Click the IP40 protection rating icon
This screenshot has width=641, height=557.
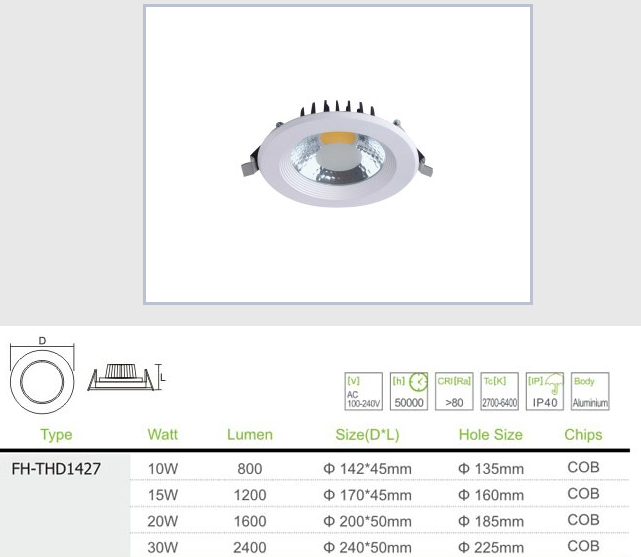545,391
